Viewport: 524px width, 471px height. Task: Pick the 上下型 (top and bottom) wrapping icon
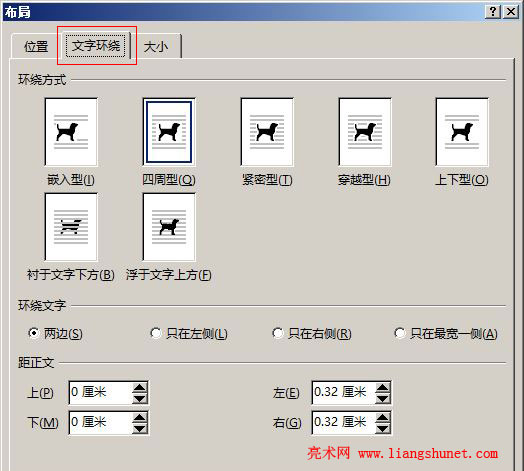click(x=462, y=132)
